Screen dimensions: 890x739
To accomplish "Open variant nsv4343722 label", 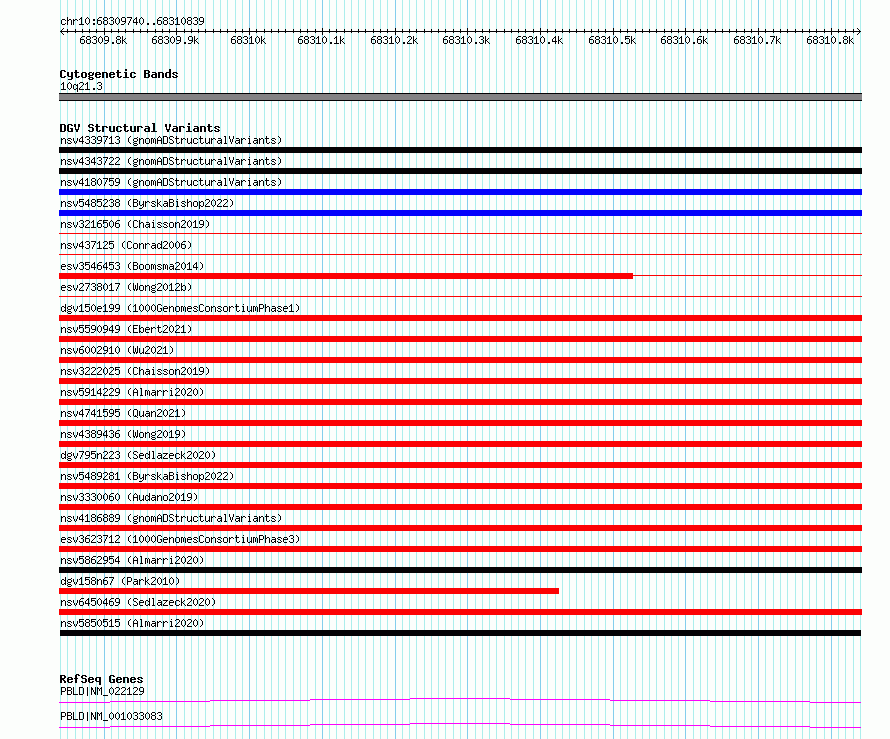I will pos(171,161).
